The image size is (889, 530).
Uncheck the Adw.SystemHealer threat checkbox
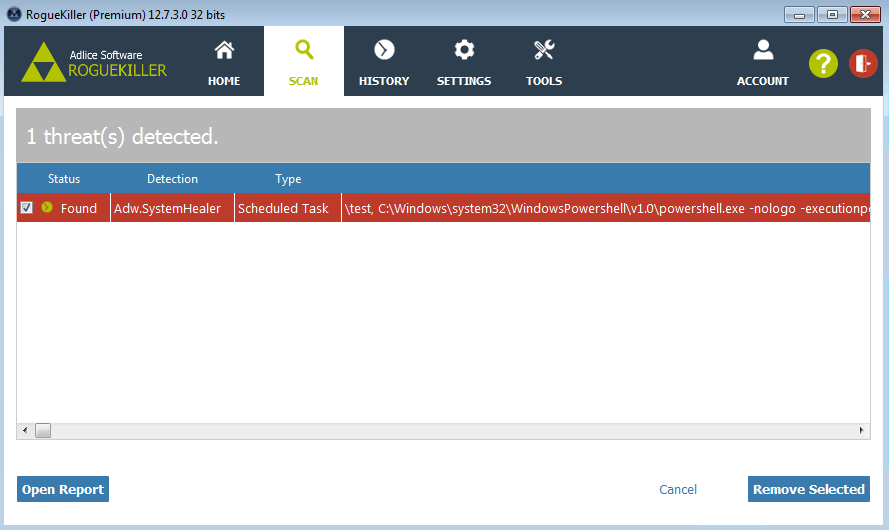[x=27, y=208]
